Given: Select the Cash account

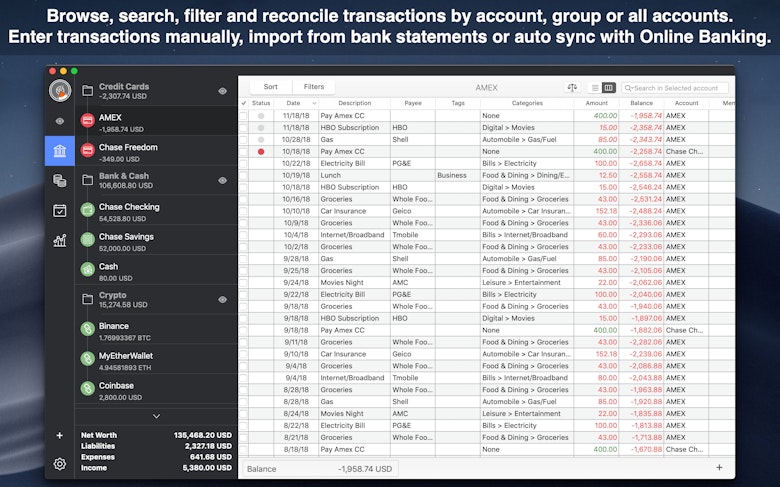Looking at the screenshot, I should [x=156, y=270].
